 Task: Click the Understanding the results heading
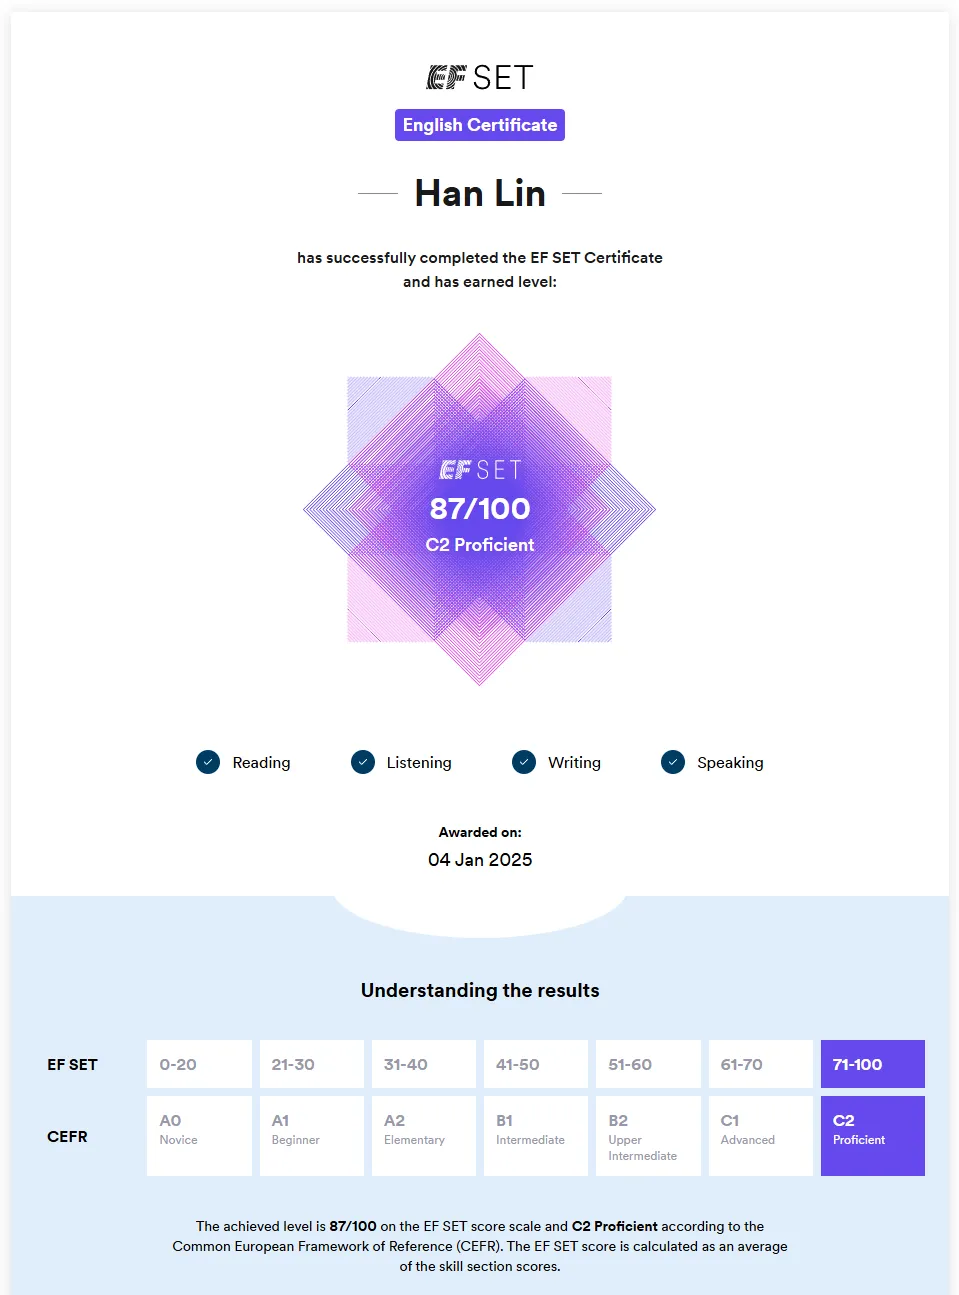(480, 990)
